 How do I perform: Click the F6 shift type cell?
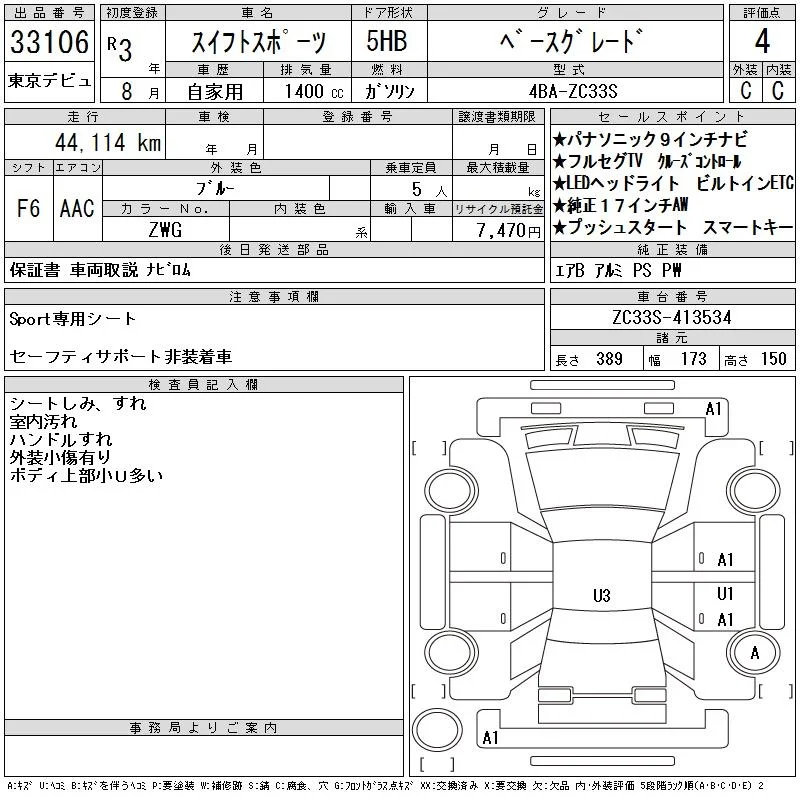click(x=29, y=208)
